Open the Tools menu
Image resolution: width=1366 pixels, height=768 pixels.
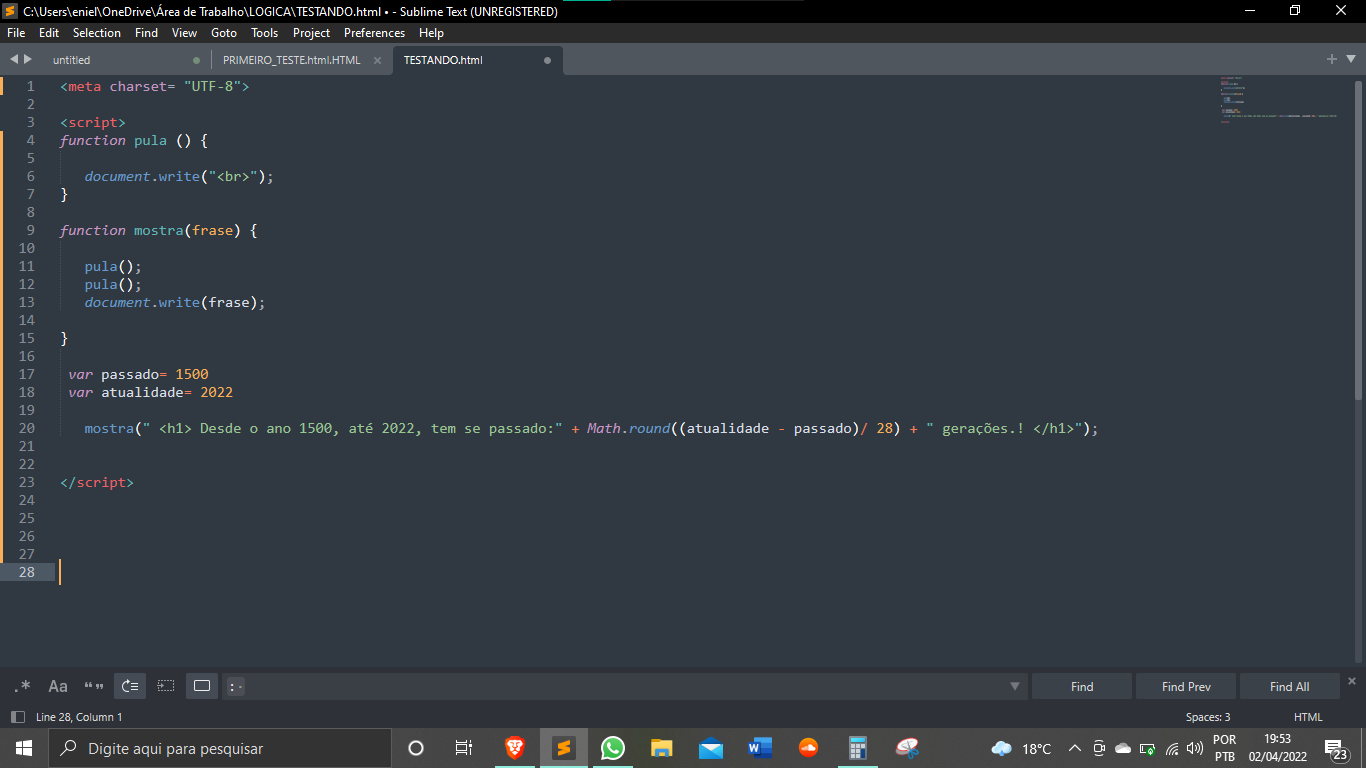coord(265,33)
